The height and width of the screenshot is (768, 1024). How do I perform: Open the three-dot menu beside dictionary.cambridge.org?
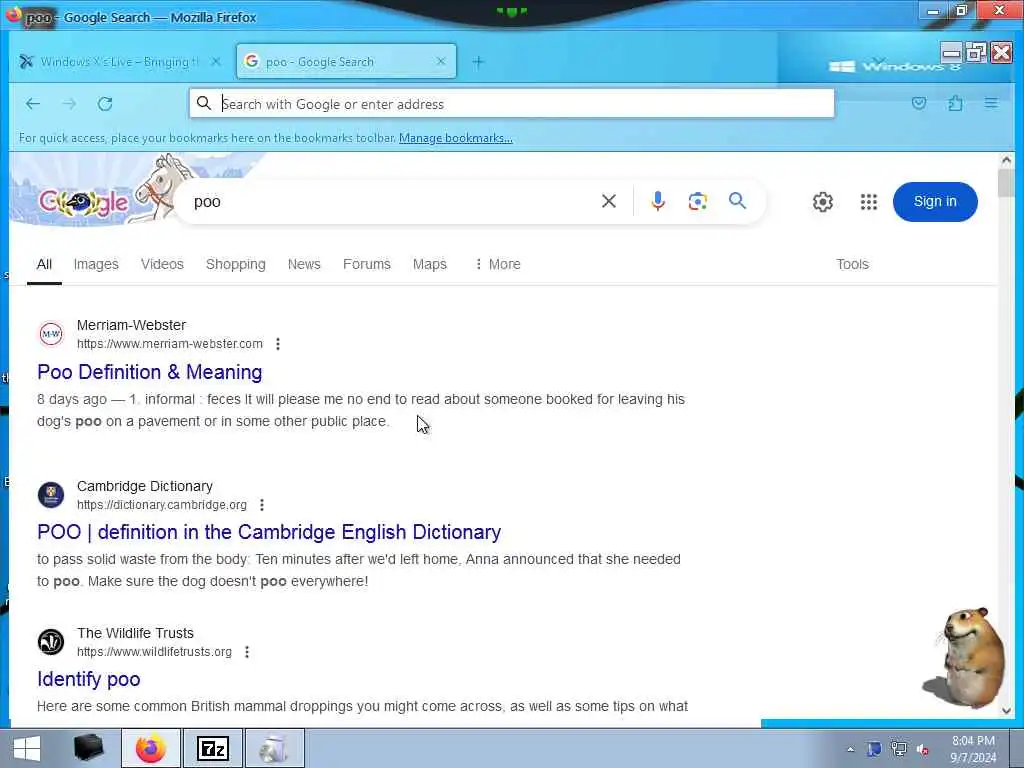(x=262, y=505)
